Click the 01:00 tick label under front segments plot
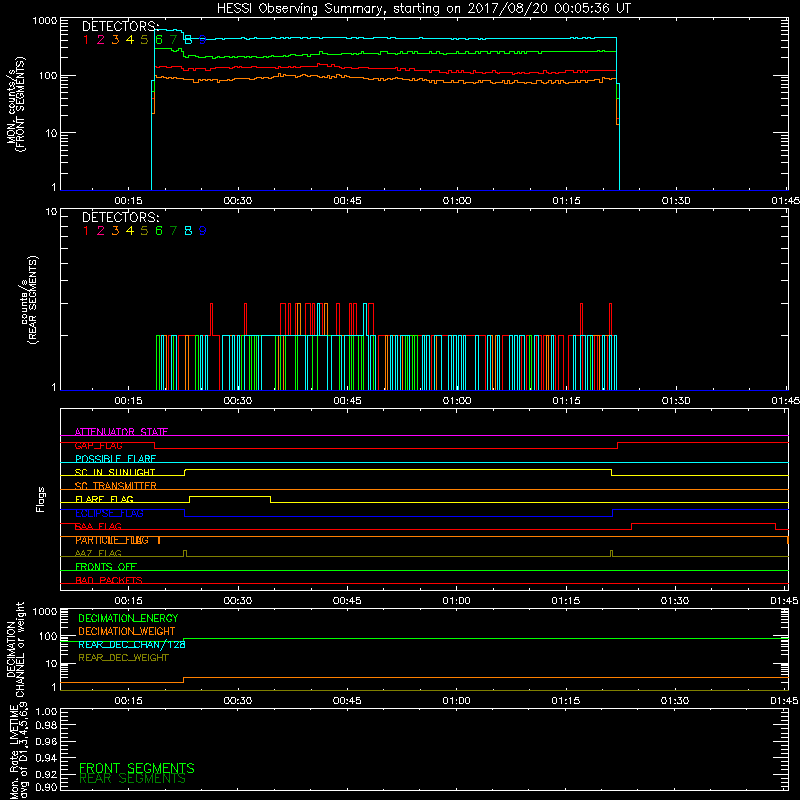The height and width of the screenshot is (800, 800). pos(457,201)
